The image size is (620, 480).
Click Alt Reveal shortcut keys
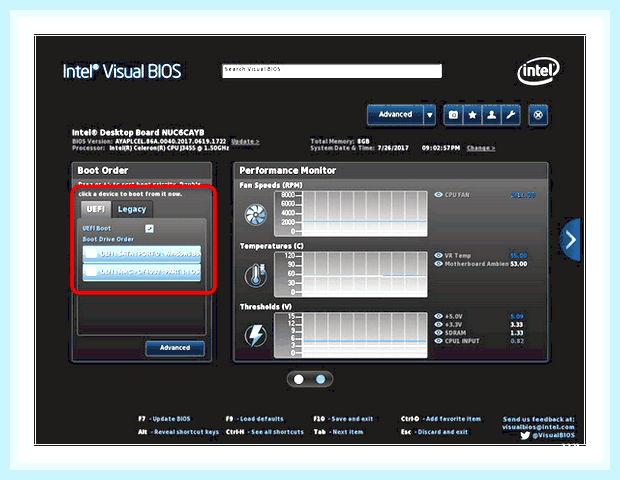point(178,432)
